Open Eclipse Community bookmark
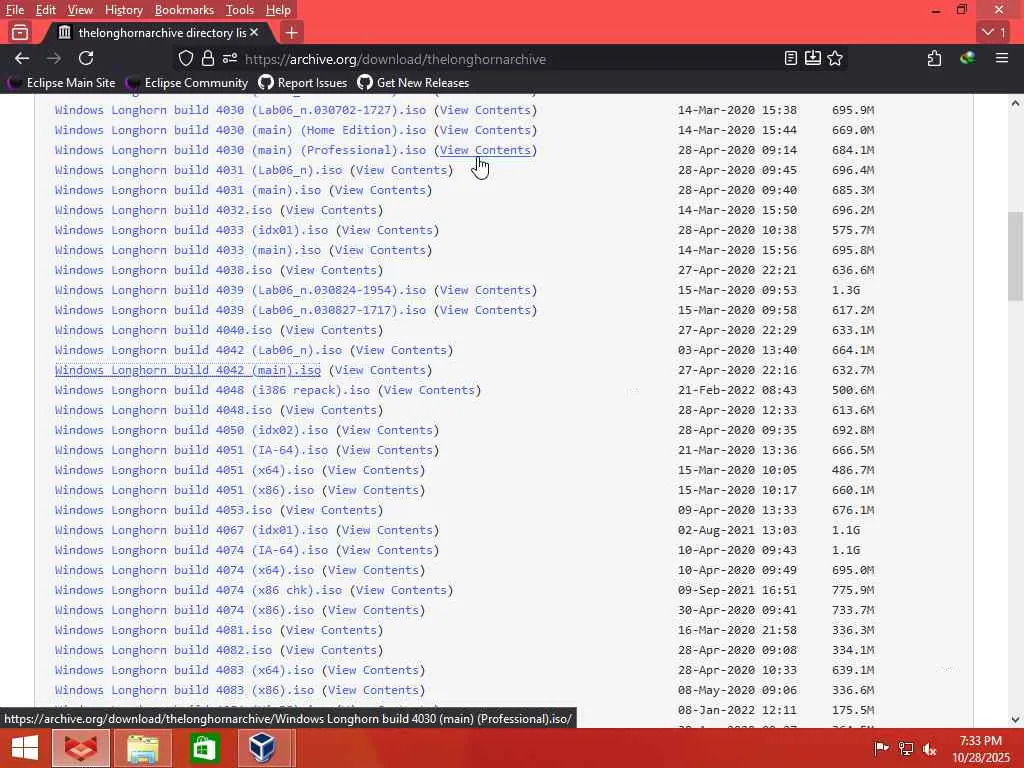This screenshot has width=1024, height=768. 187,83
